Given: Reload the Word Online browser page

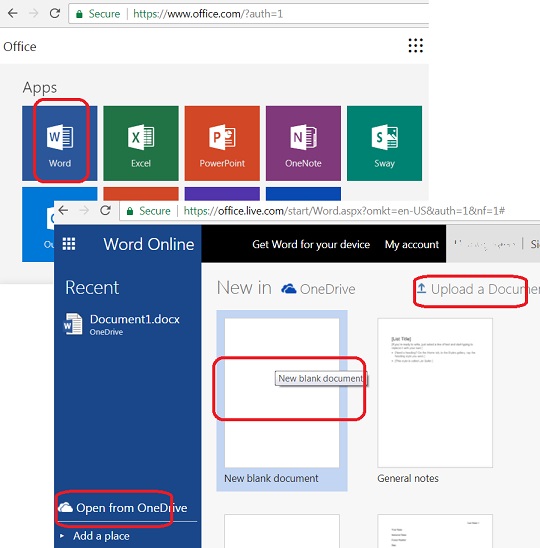Looking at the screenshot, I should 105,210.
